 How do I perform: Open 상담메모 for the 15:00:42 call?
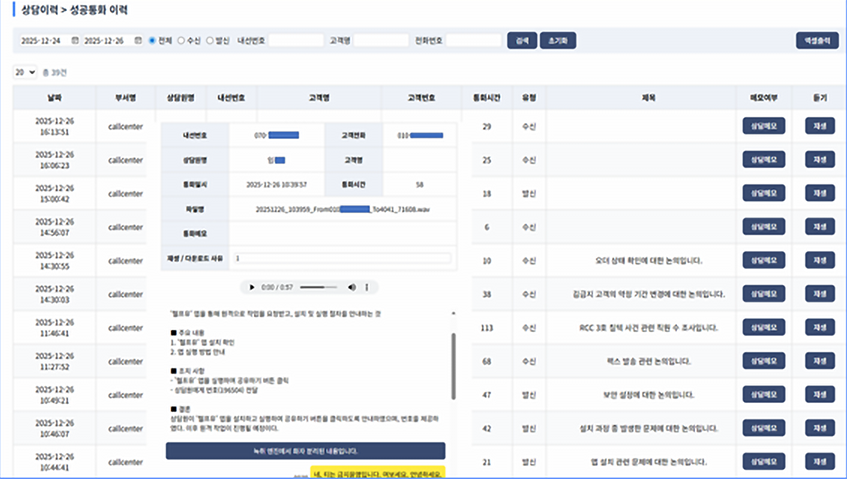click(764, 193)
